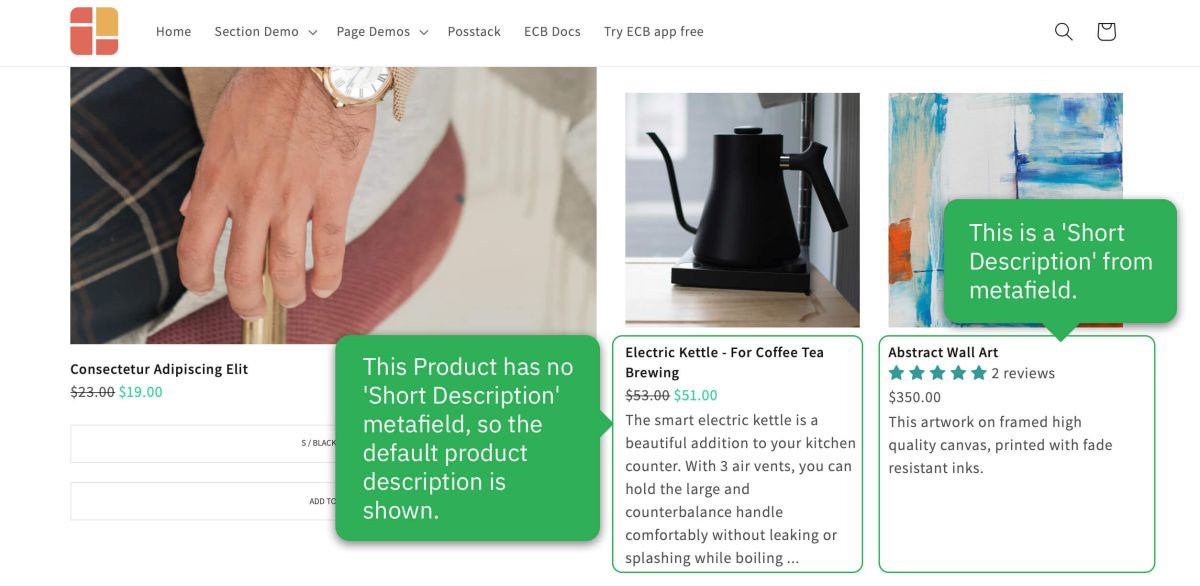Screen dimensions: 1200x586
Task: Open the search magnifier icon
Action: pyautogui.click(x=1063, y=32)
